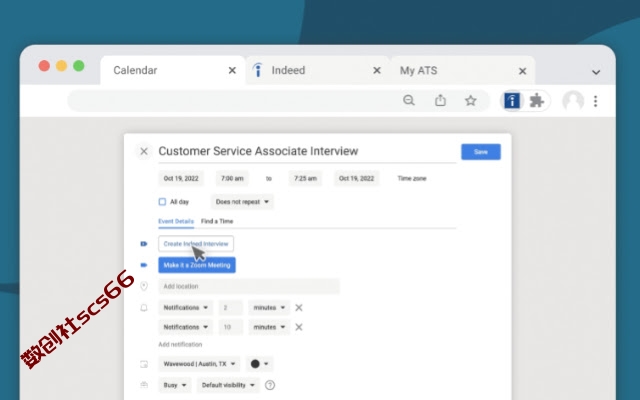640x400 pixels.
Task: Click the event title field
Action: tap(307, 151)
